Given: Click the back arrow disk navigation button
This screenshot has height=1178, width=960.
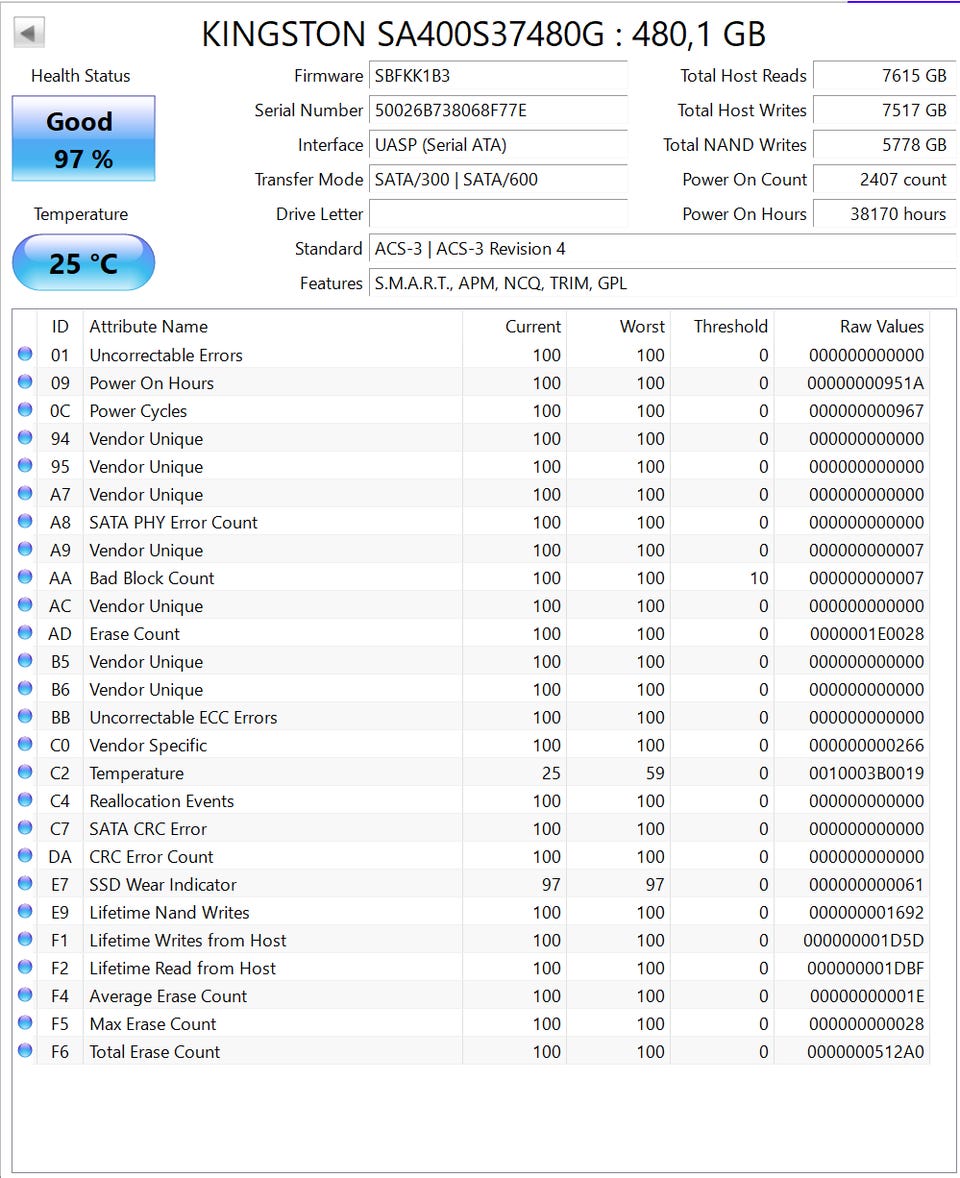Looking at the screenshot, I should point(29,33).
